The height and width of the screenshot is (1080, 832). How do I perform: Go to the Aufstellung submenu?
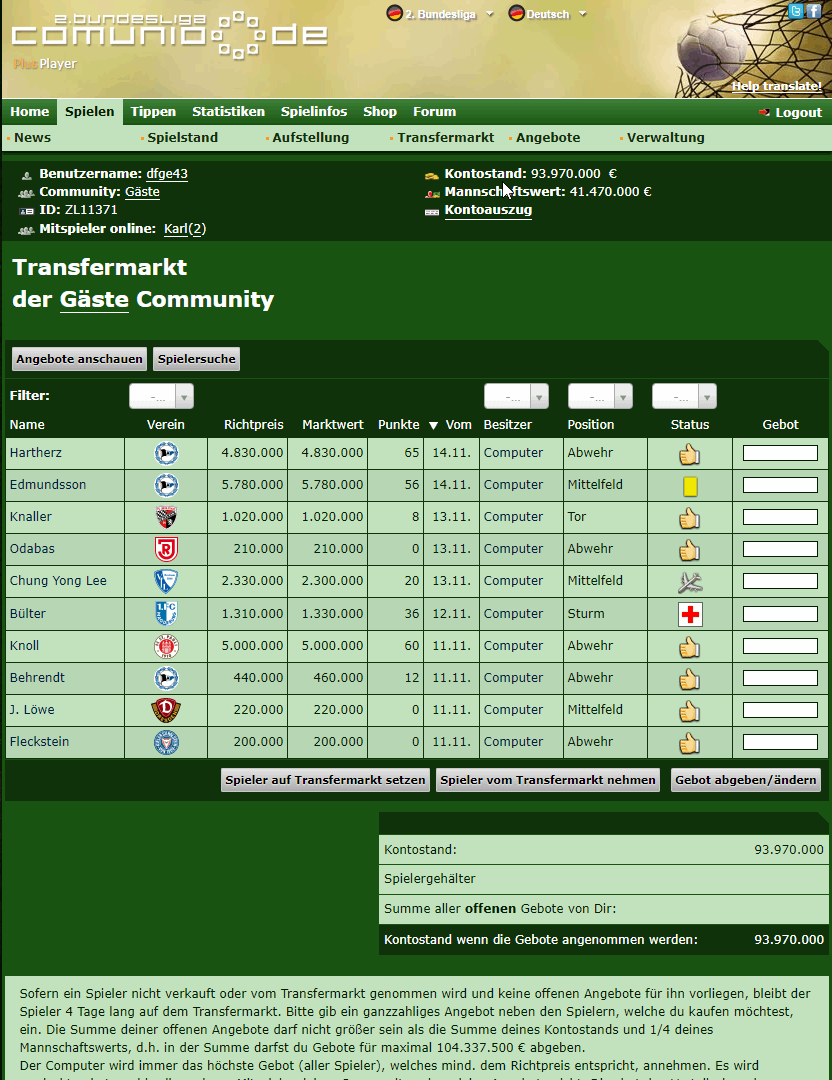(x=310, y=138)
